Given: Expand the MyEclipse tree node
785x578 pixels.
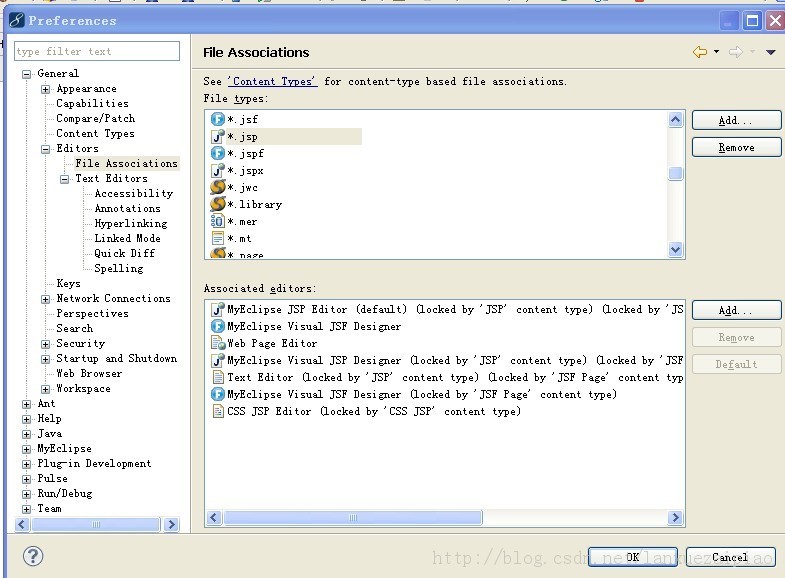Looking at the screenshot, I should tap(27, 449).
